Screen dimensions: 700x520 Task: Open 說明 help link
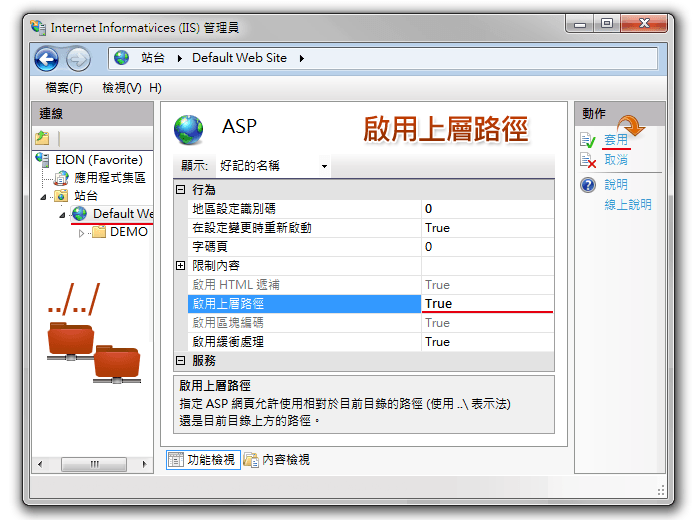(x=616, y=184)
